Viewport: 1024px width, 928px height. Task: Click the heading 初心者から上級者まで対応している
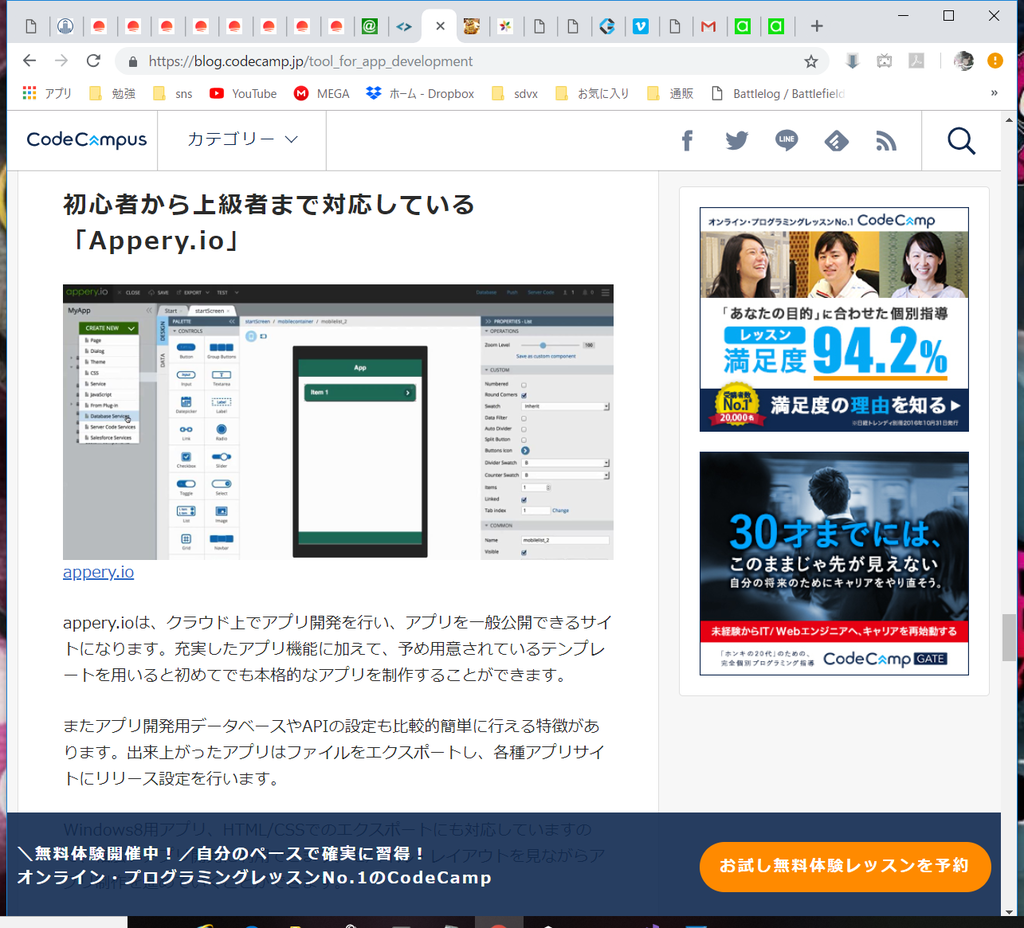pos(269,204)
